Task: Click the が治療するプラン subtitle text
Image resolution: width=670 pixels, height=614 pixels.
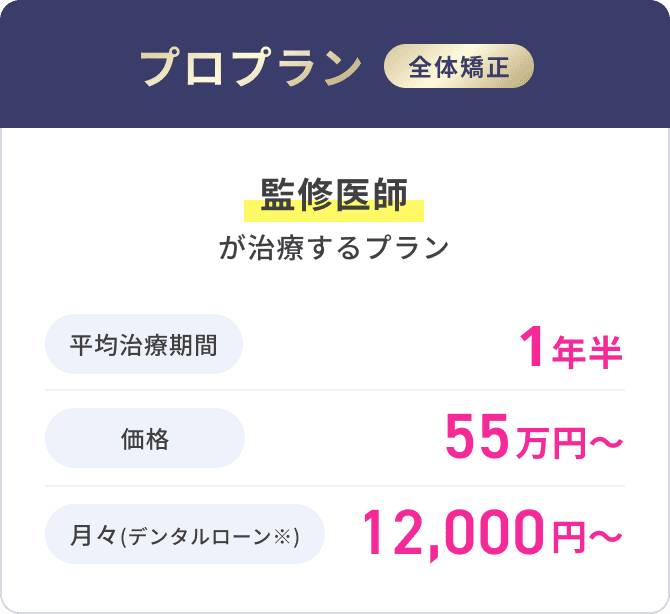Action: click(334, 247)
